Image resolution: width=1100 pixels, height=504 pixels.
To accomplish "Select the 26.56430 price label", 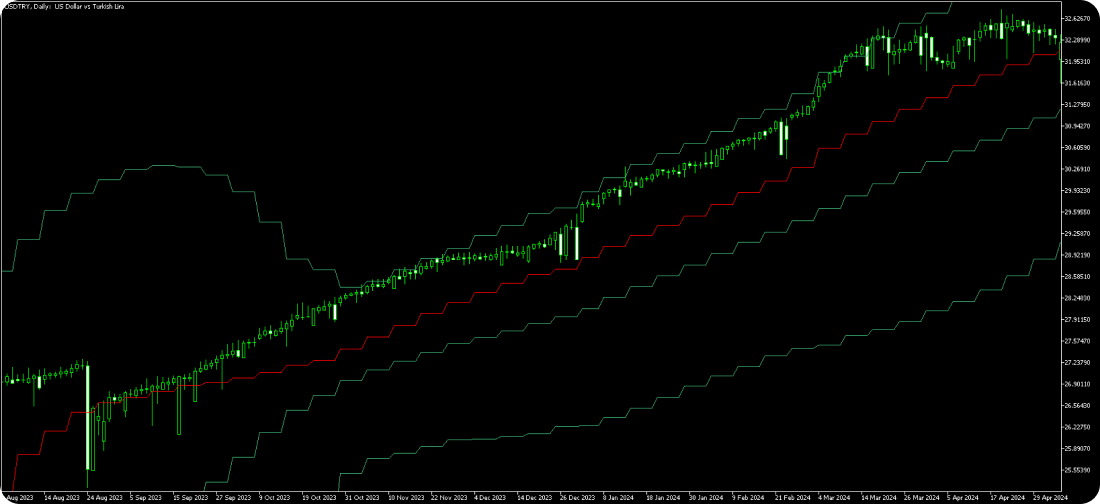I will point(1079,406).
